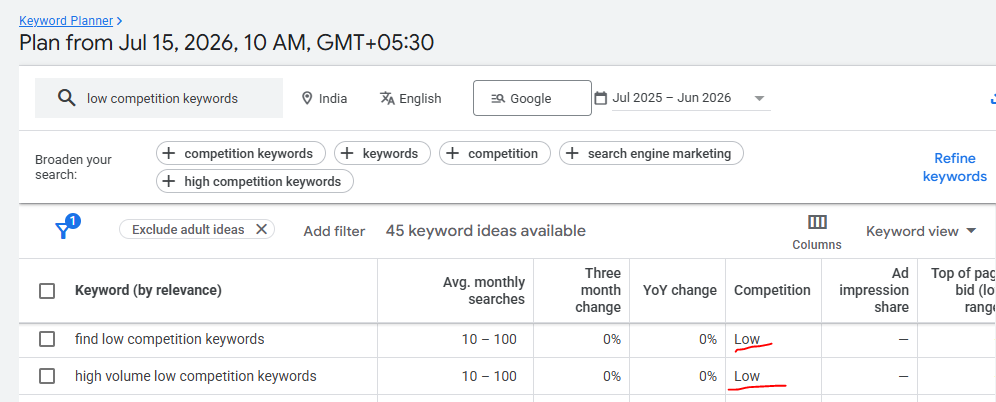Click the plus icon on 'search engine marketing'
This screenshot has height=402, width=996.
[x=572, y=153]
